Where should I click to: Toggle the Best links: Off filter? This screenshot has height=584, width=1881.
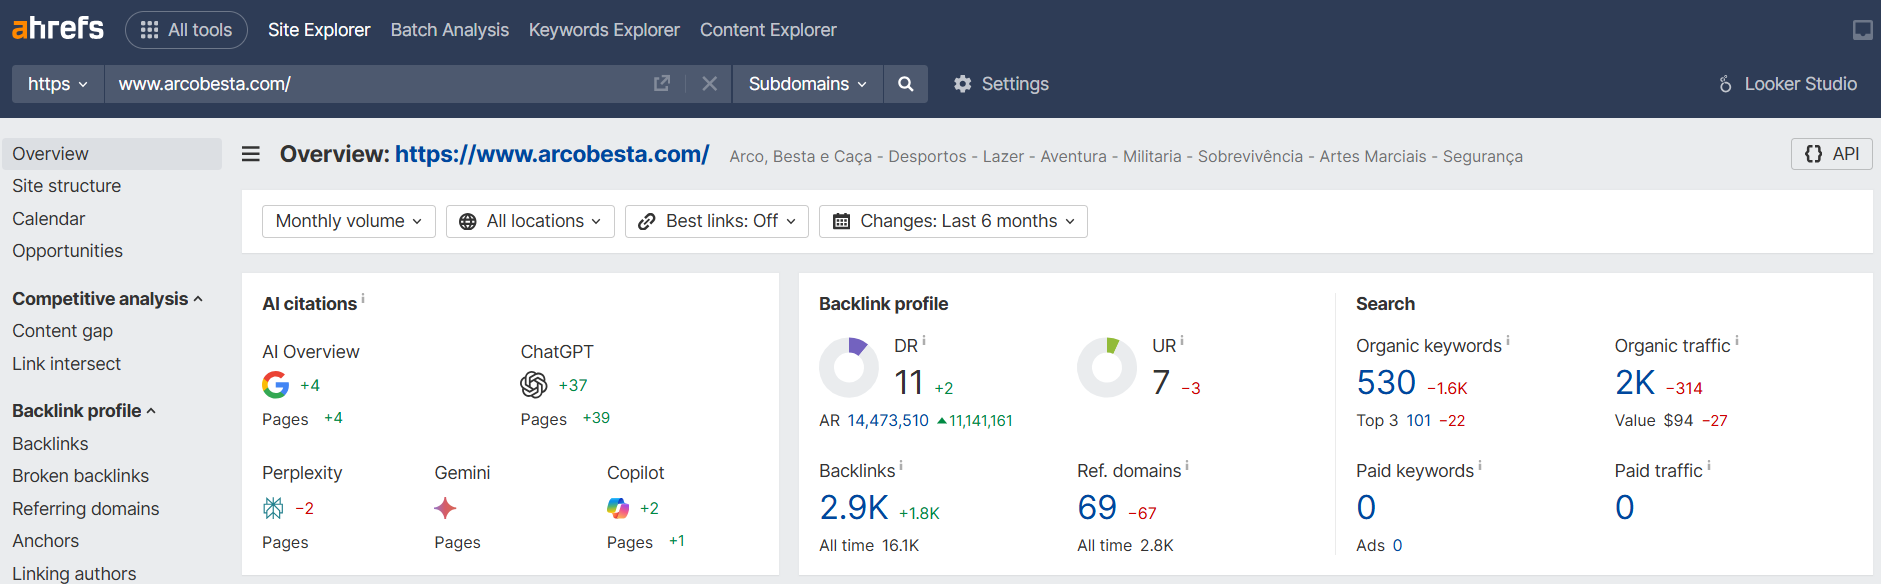[x=716, y=221]
